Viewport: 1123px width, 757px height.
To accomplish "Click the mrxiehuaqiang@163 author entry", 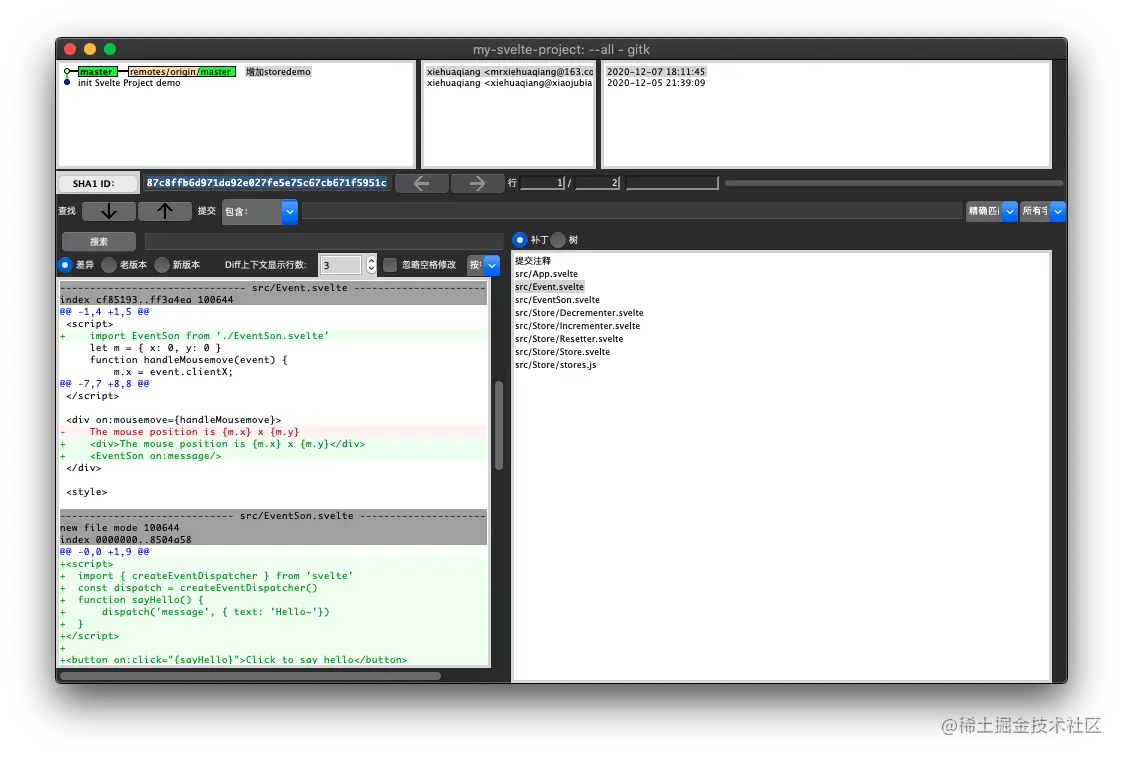I will 509,72.
